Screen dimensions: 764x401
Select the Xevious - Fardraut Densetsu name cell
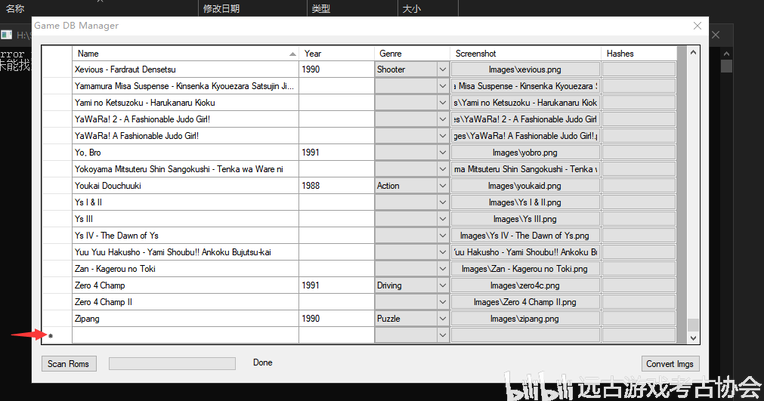click(185, 70)
